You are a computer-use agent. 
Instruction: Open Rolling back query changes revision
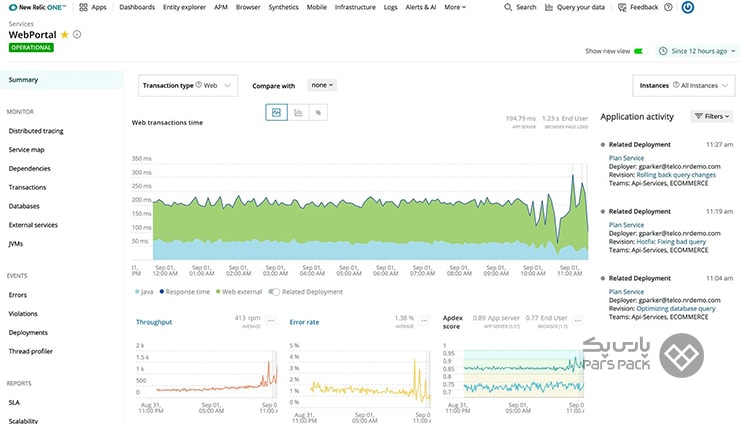[x=676, y=175]
